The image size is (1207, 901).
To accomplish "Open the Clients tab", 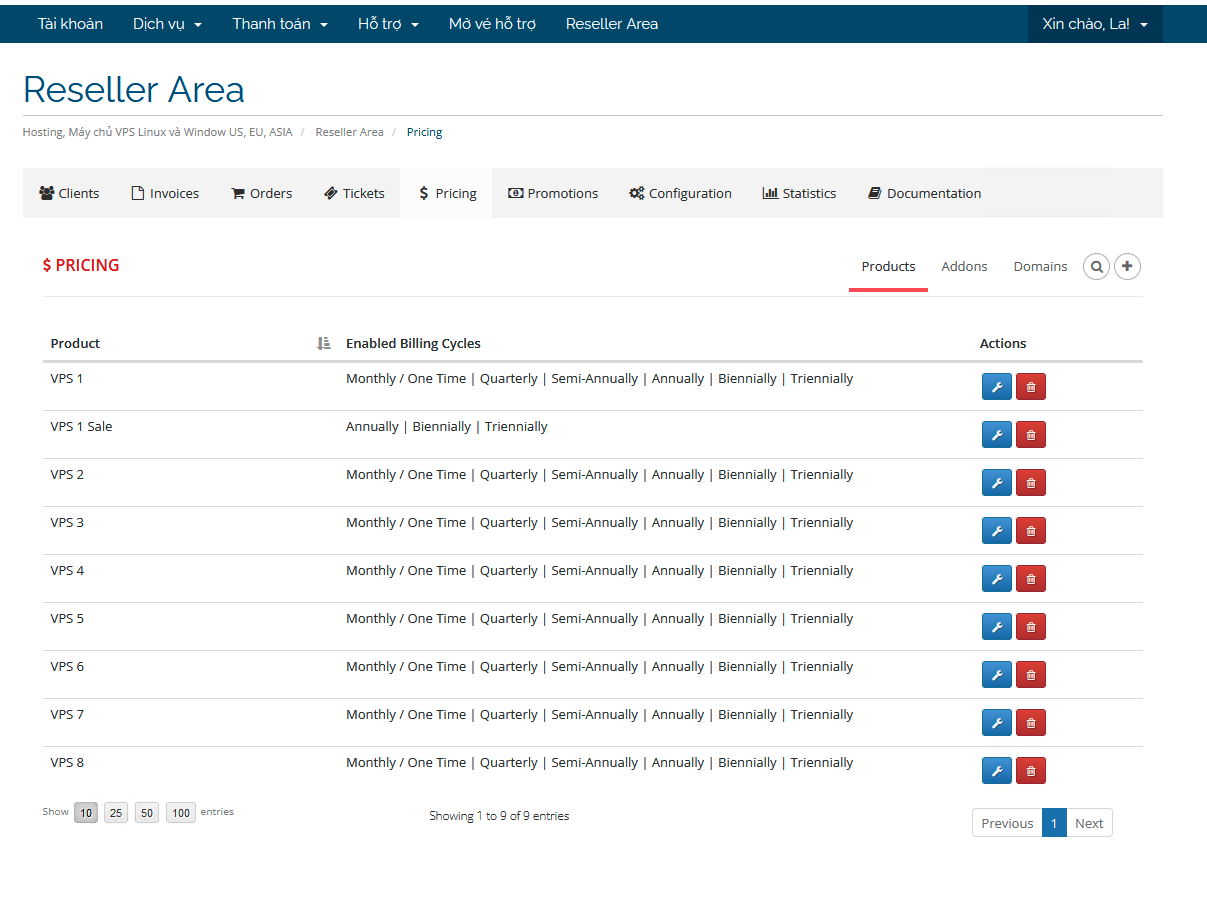I will tap(69, 194).
